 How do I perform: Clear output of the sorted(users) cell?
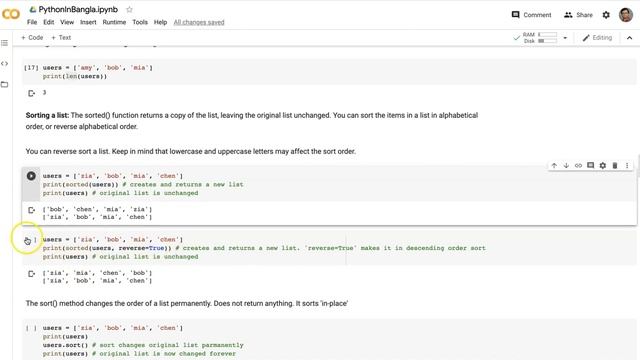31,210
